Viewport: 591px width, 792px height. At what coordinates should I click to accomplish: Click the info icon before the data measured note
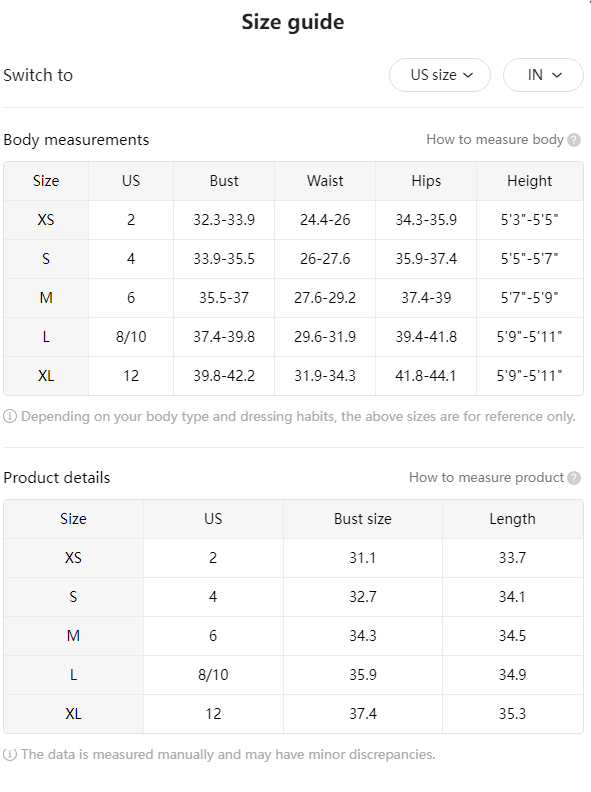pos(10,755)
